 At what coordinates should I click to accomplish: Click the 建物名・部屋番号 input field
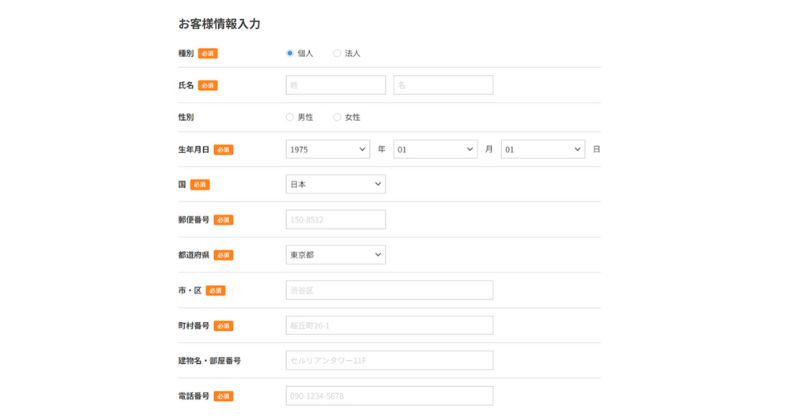pos(389,360)
